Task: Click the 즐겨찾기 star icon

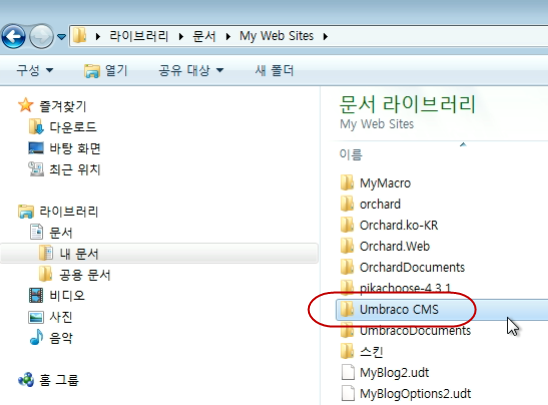Action: point(26,105)
